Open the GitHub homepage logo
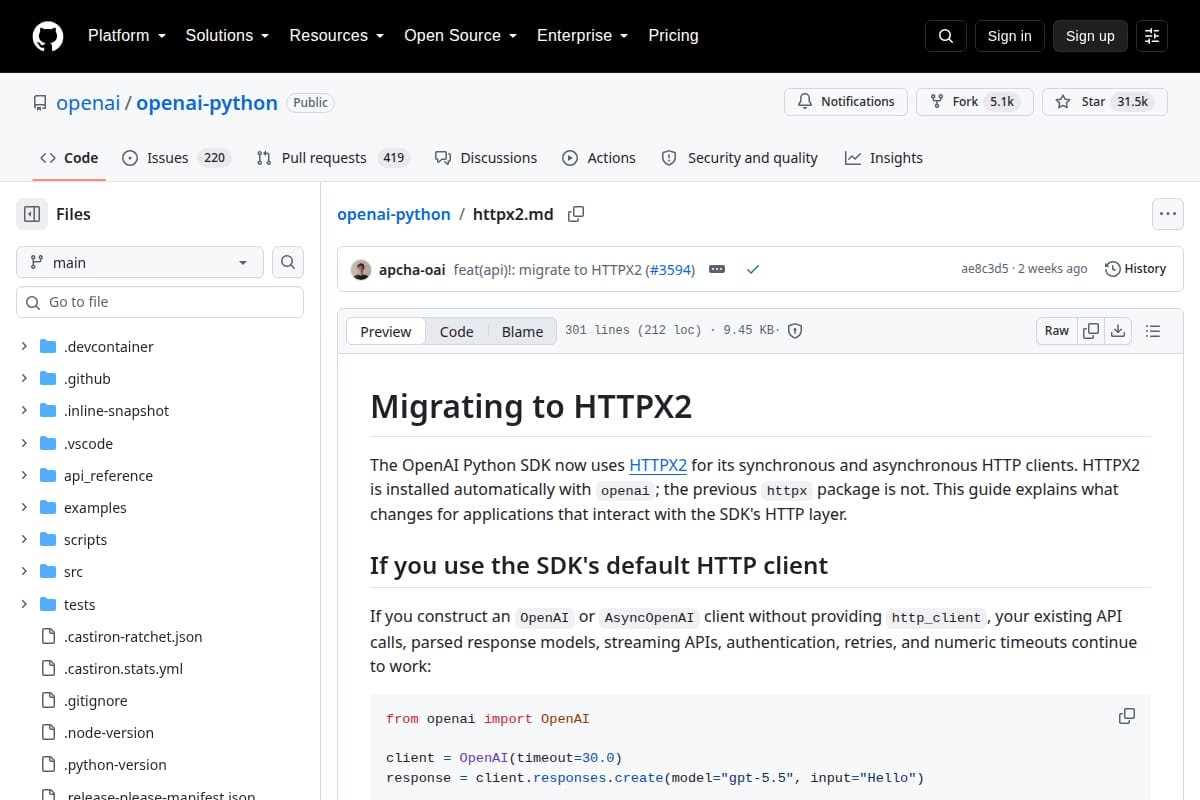This screenshot has width=1200, height=800. [x=48, y=36]
